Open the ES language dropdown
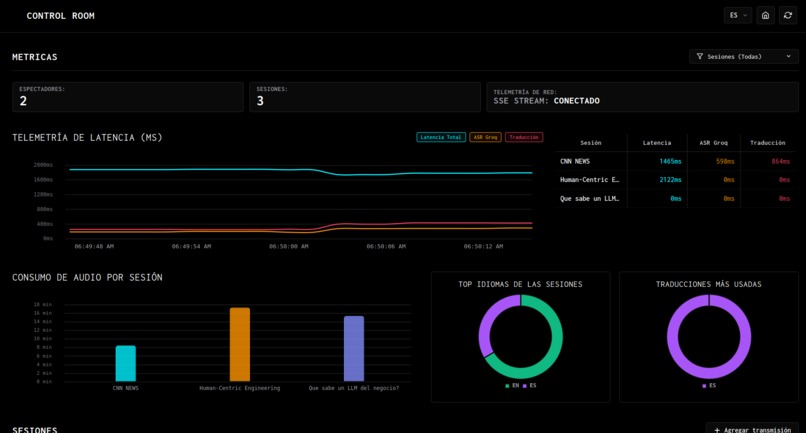 tap(738, 15)
